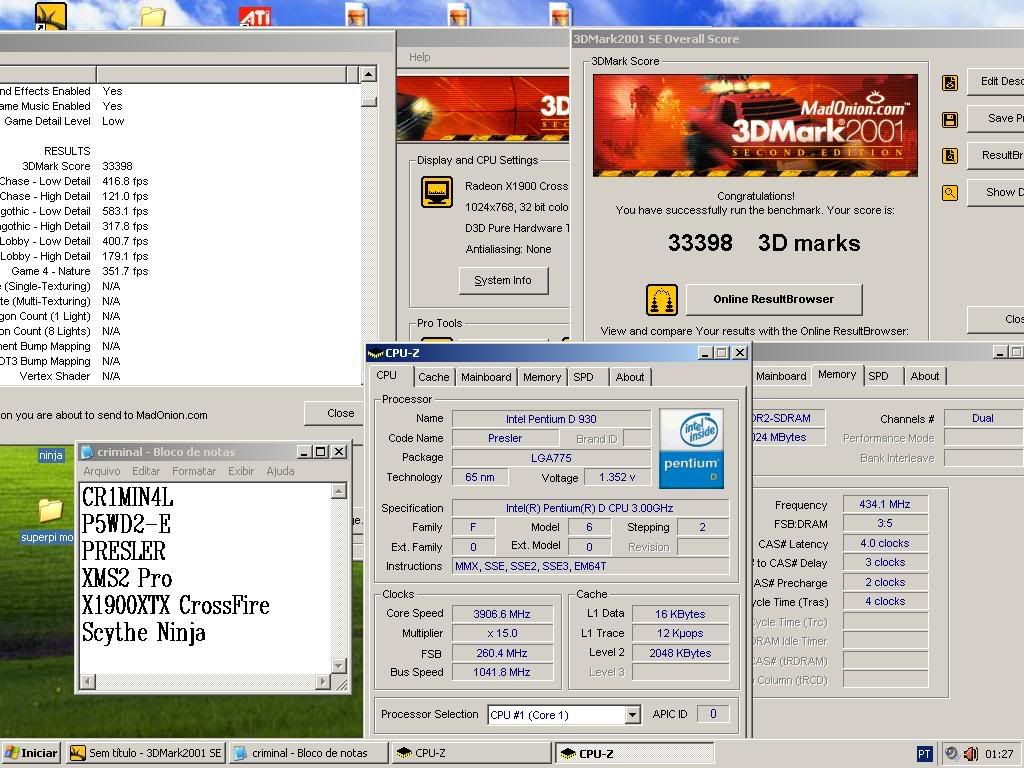1024x768 pixels.
Task: Click the Intel Pentium D logo in CPU-Z
Action: coord(692,449)
